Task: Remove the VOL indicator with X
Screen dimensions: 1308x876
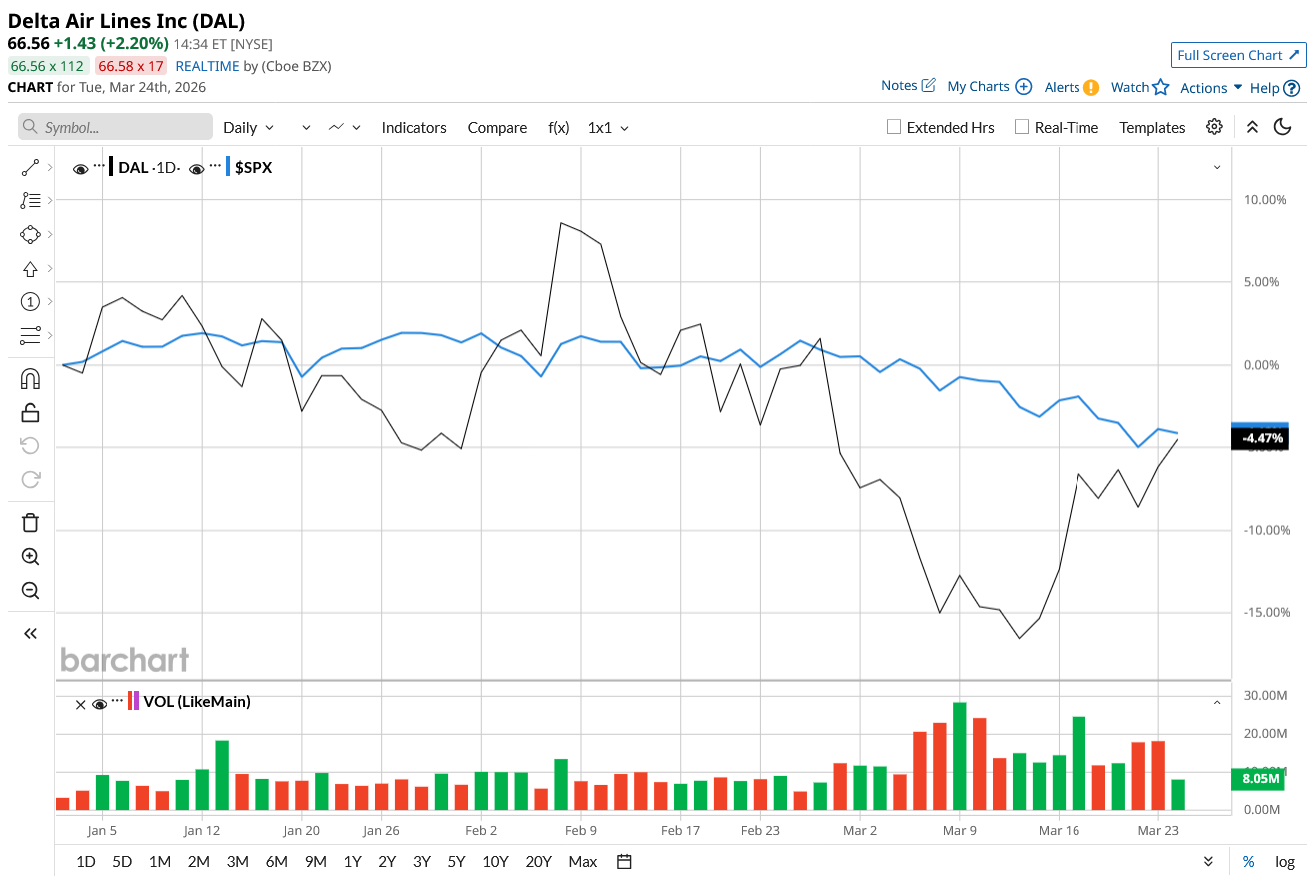Action: coord(81,704)
